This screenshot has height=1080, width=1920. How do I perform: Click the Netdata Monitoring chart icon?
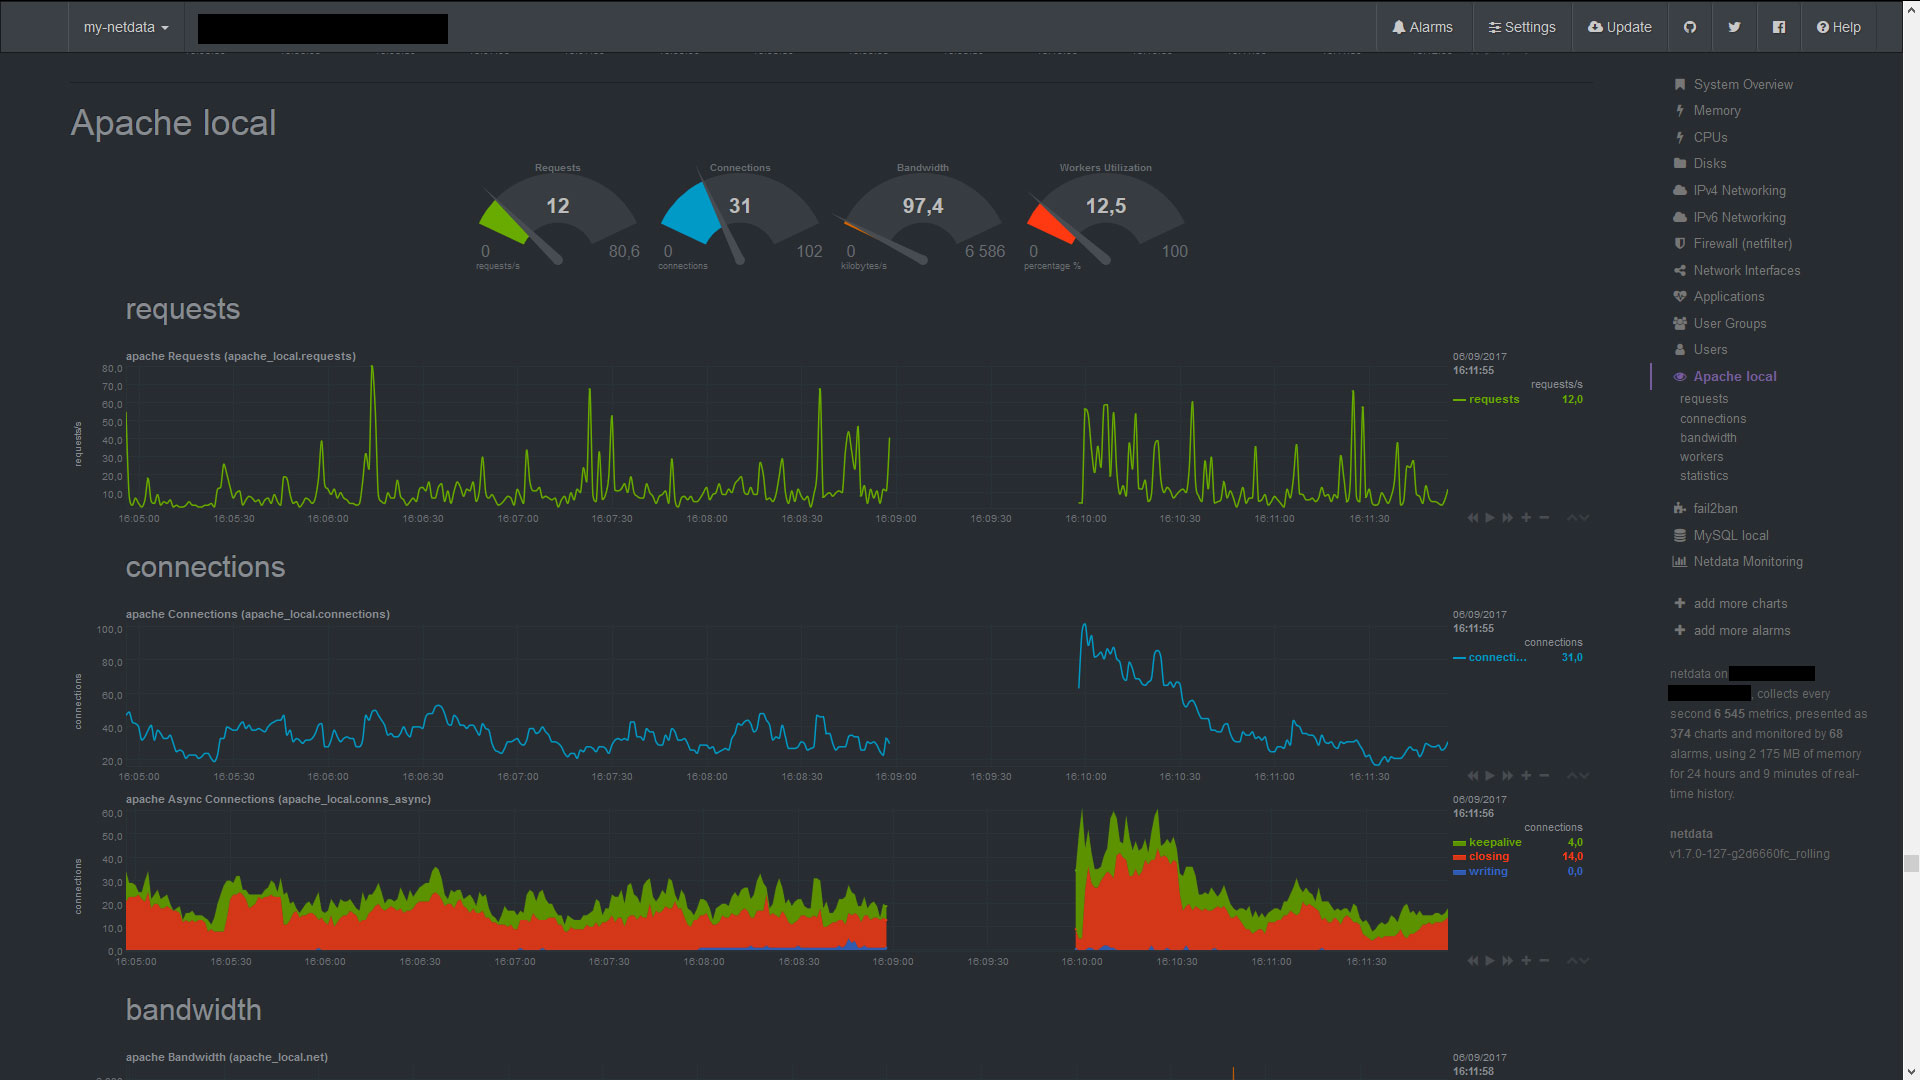point(1680,562)
